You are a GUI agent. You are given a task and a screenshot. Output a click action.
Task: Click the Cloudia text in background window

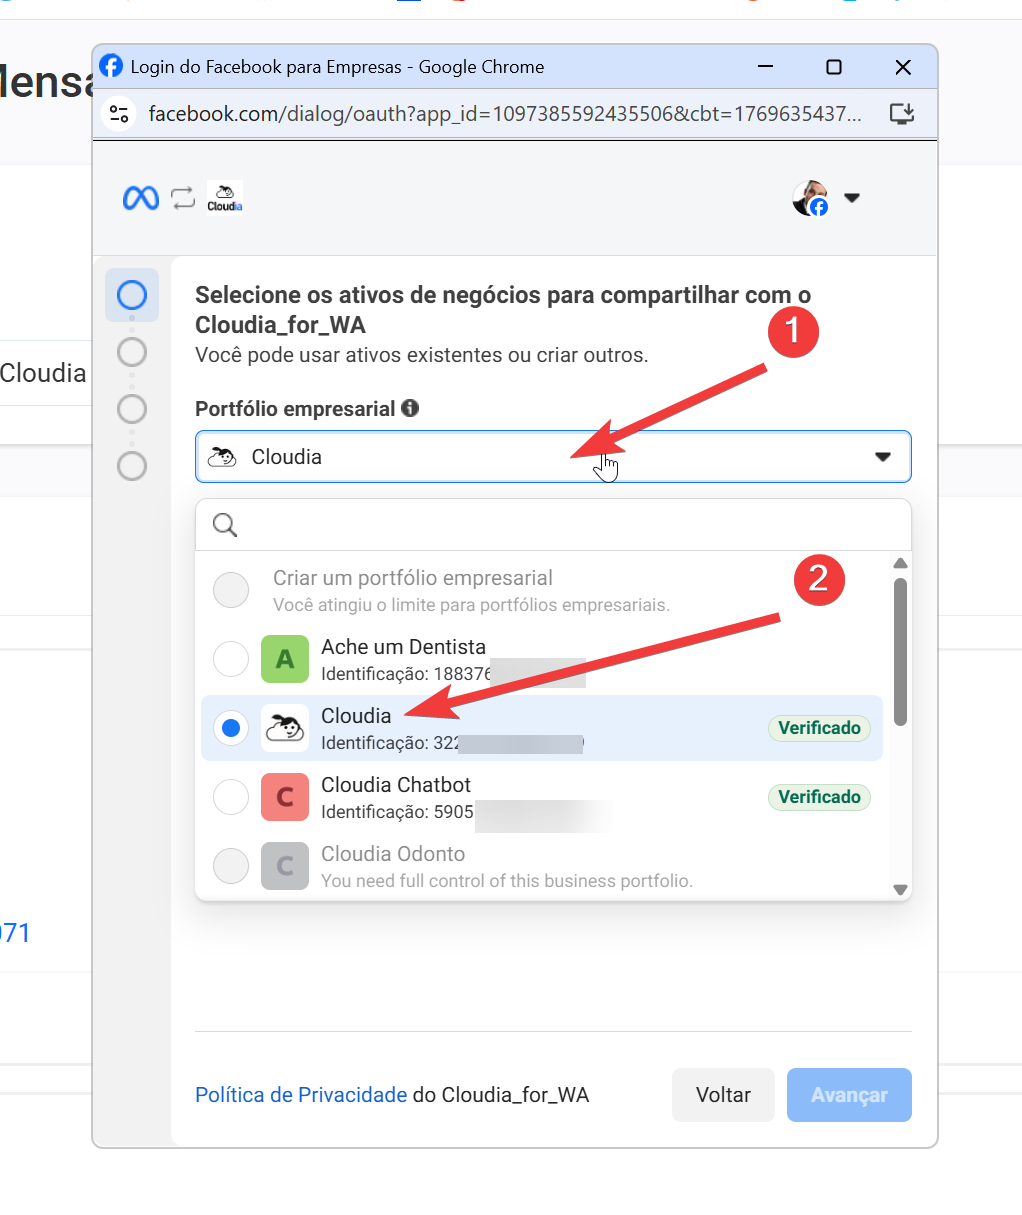click(43, 373)
